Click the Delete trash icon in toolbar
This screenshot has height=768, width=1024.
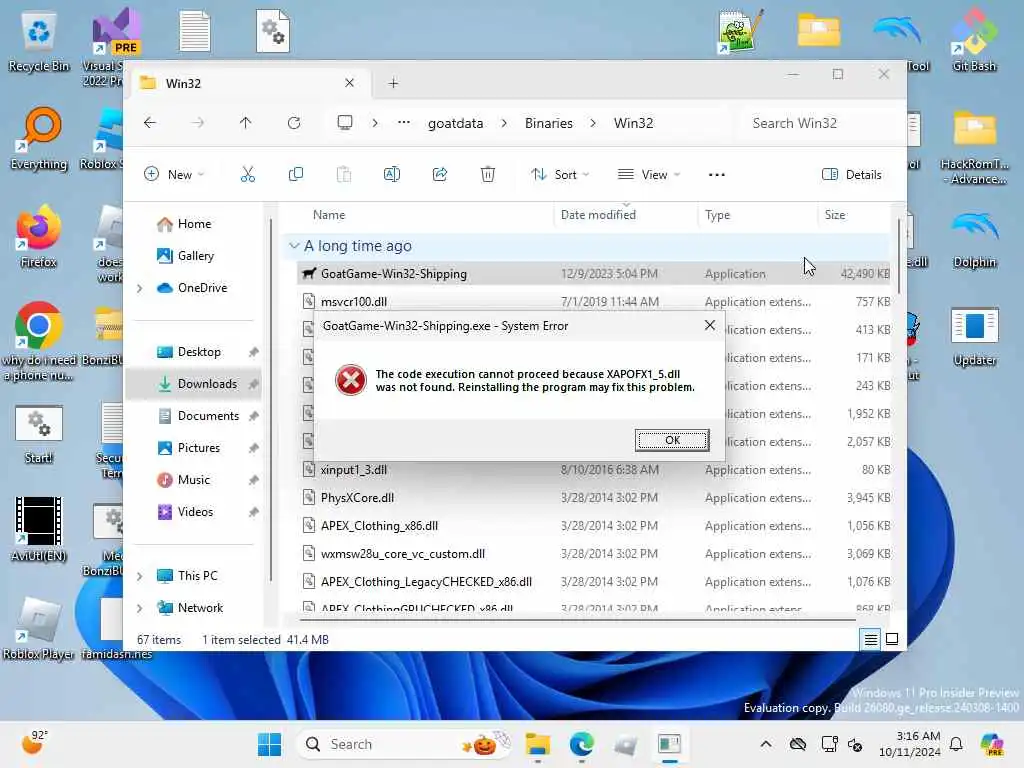[488, 174]
